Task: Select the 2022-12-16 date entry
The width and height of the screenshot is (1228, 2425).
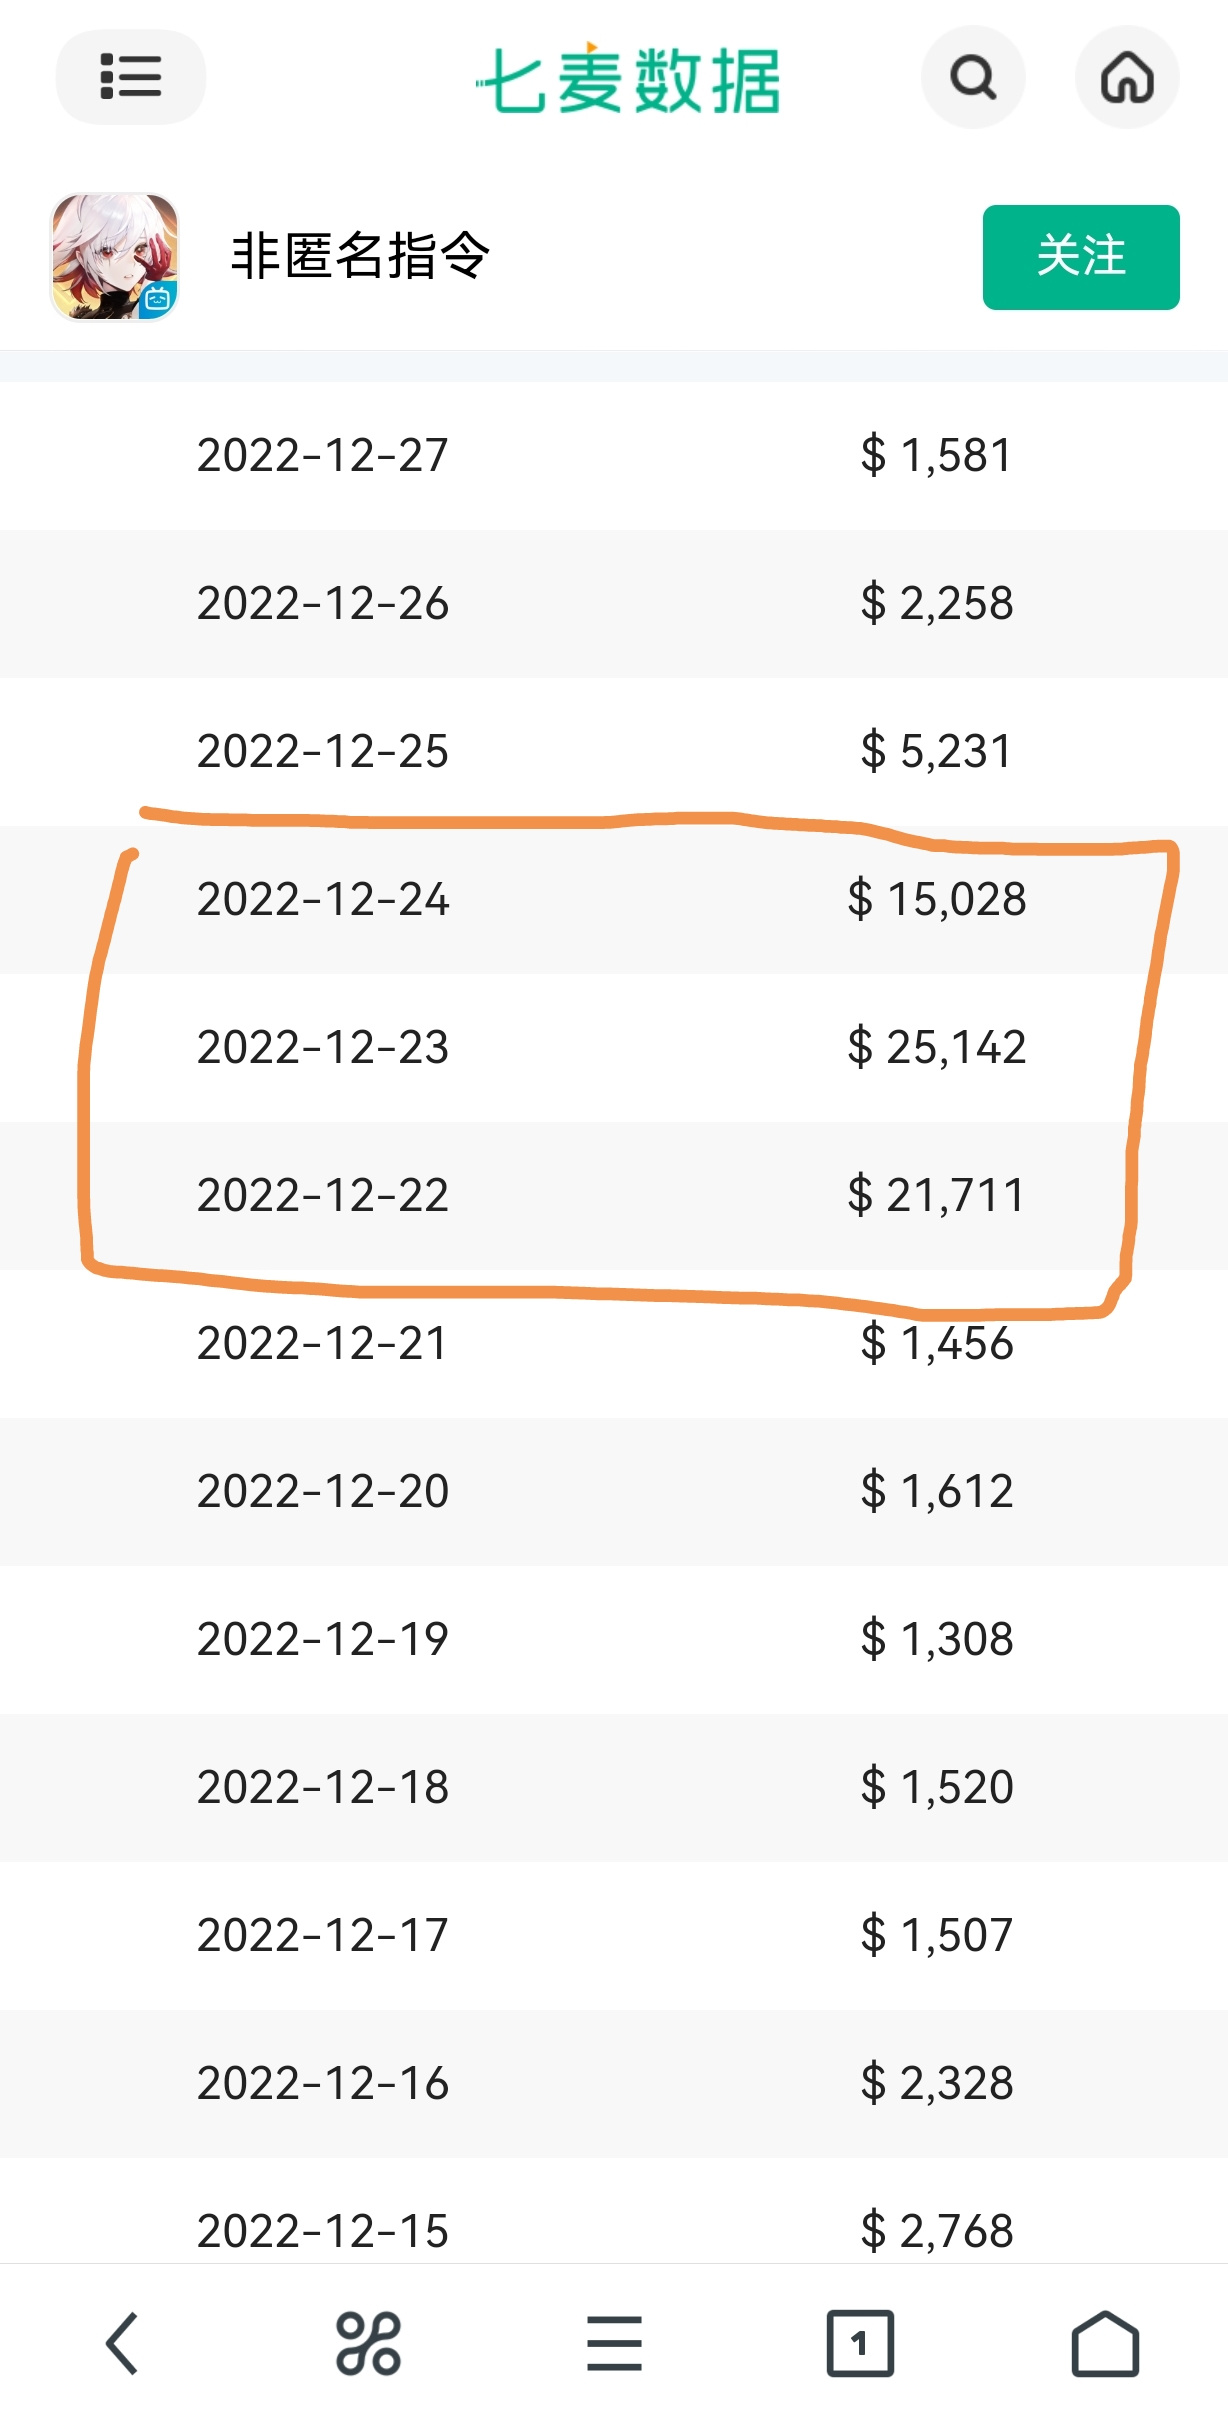Action: click(323, 2083)
